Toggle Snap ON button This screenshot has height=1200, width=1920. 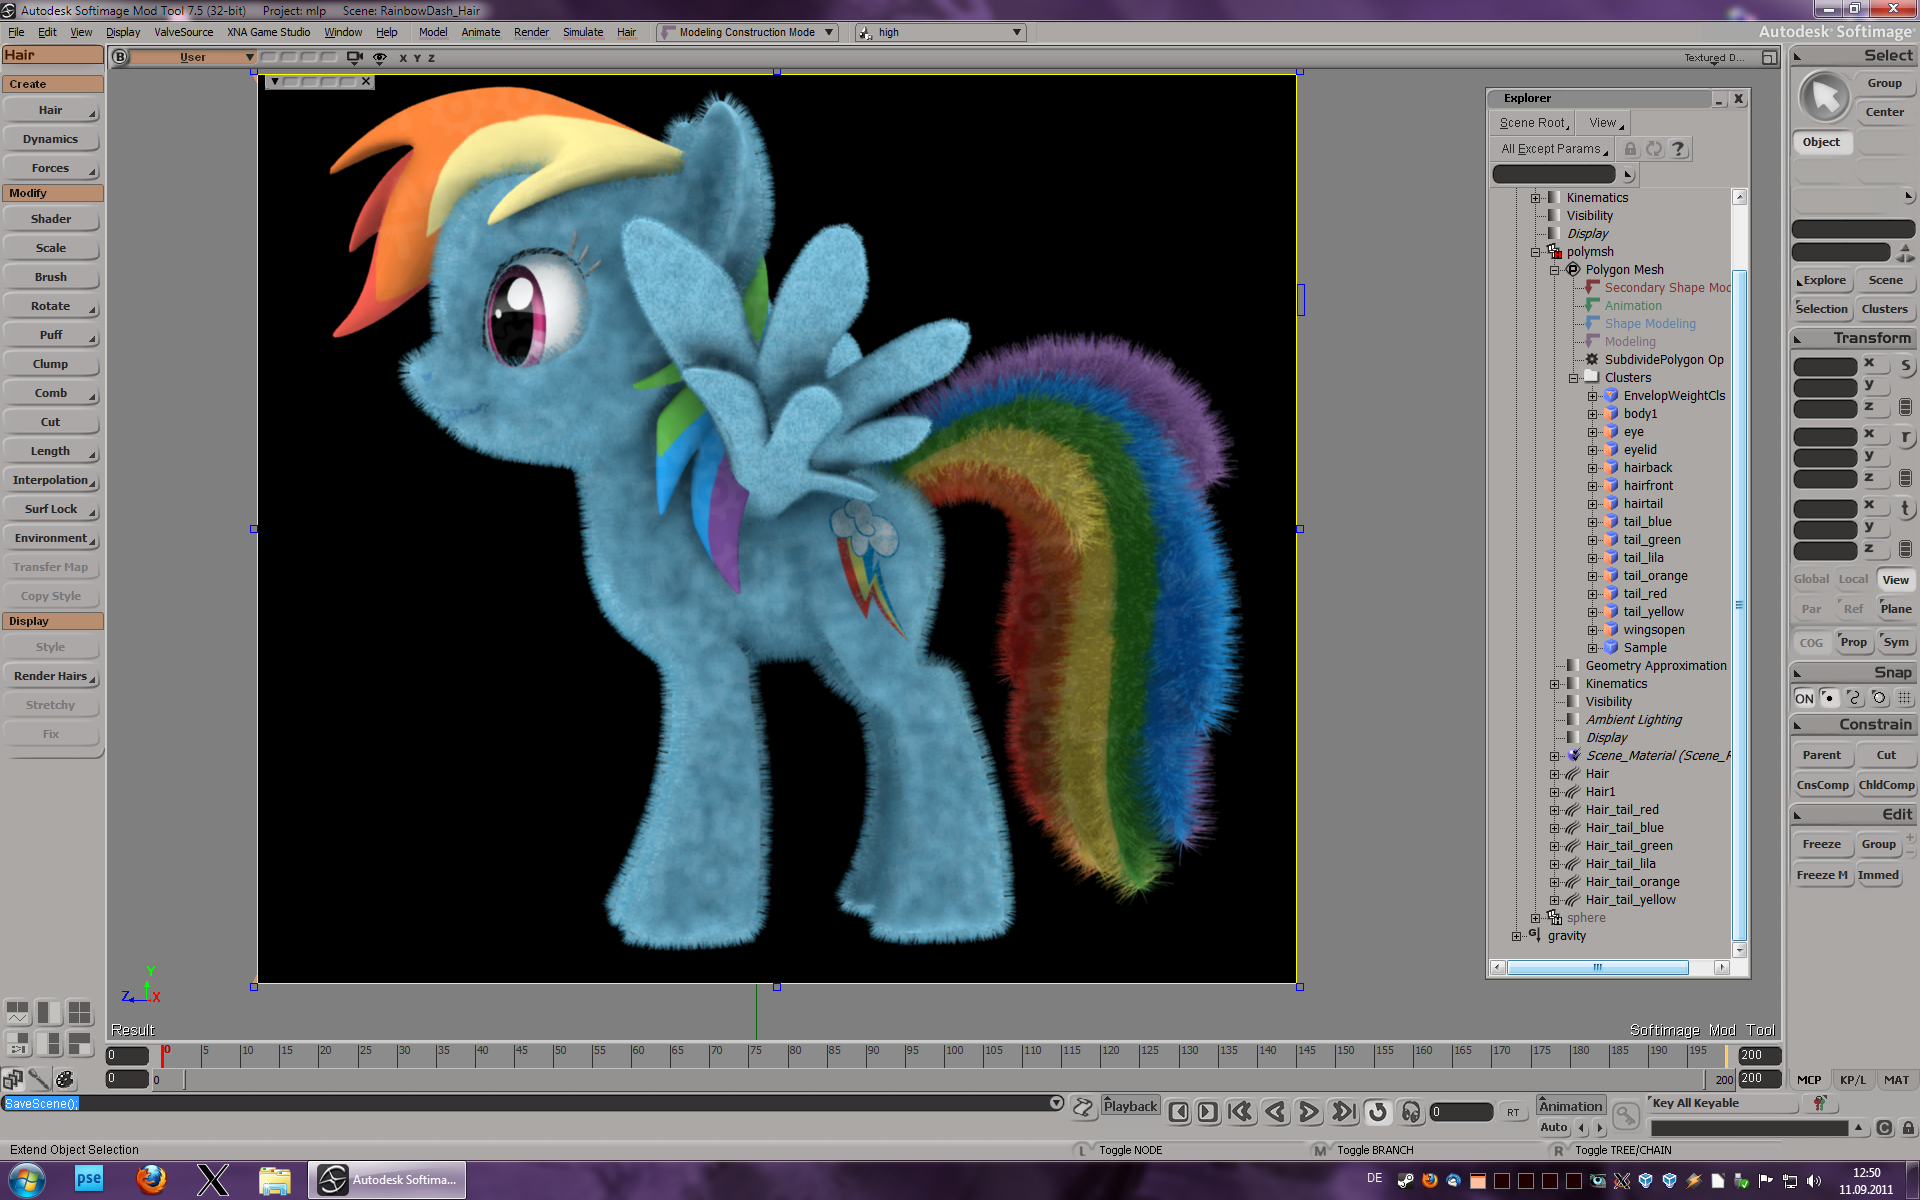[1804, 698]
